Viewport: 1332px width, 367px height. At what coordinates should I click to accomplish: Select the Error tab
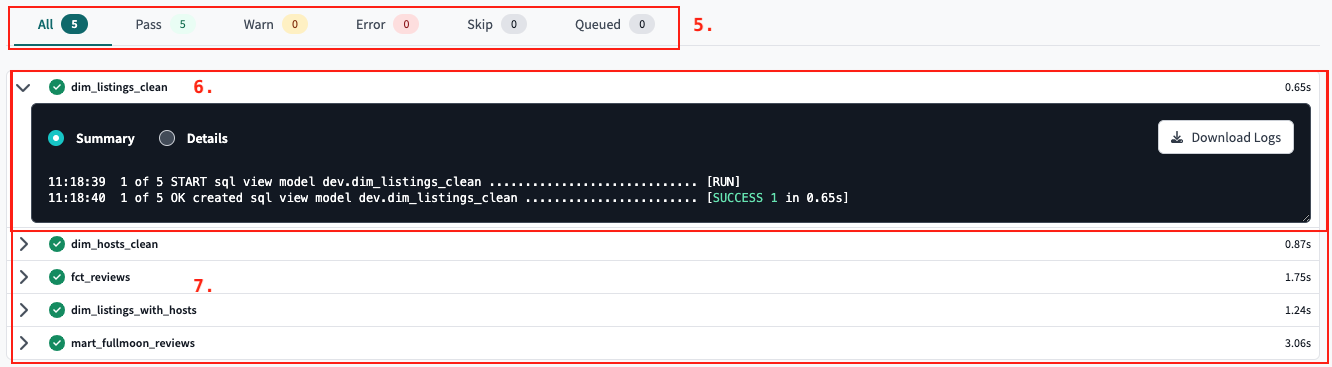click(x=387, y=24)
